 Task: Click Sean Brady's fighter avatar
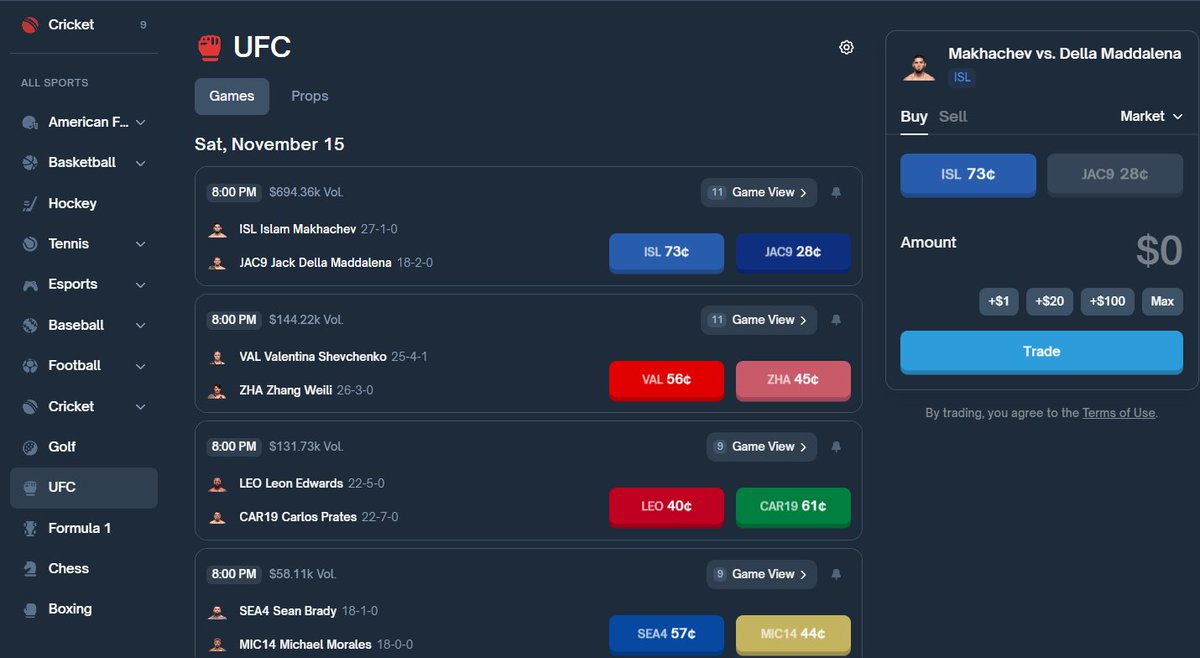pos(217,611)
